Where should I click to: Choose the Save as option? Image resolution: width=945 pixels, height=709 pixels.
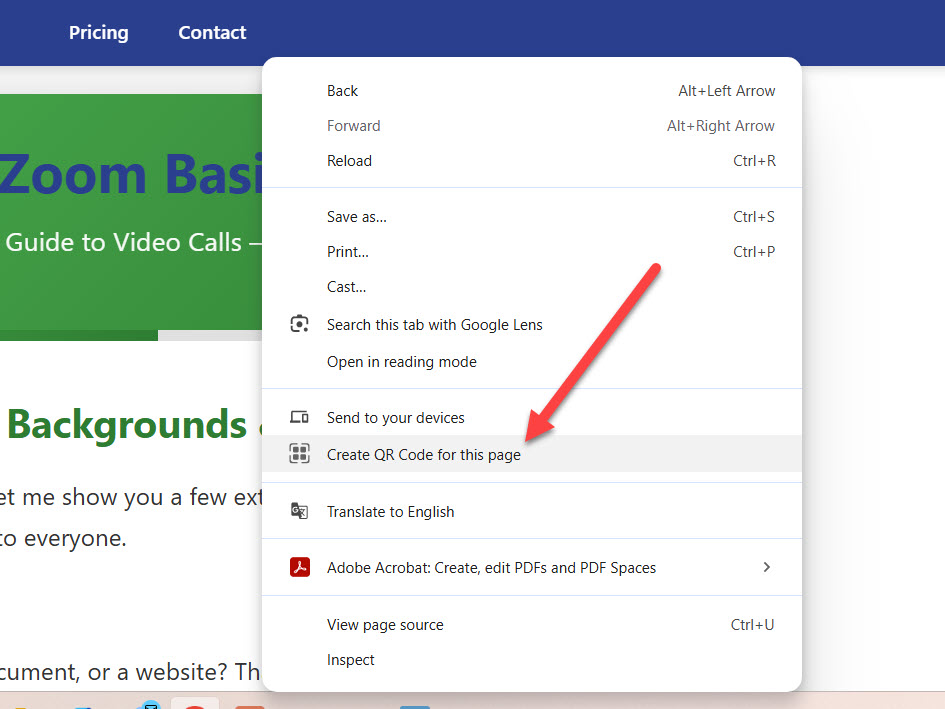click(356, 216)
